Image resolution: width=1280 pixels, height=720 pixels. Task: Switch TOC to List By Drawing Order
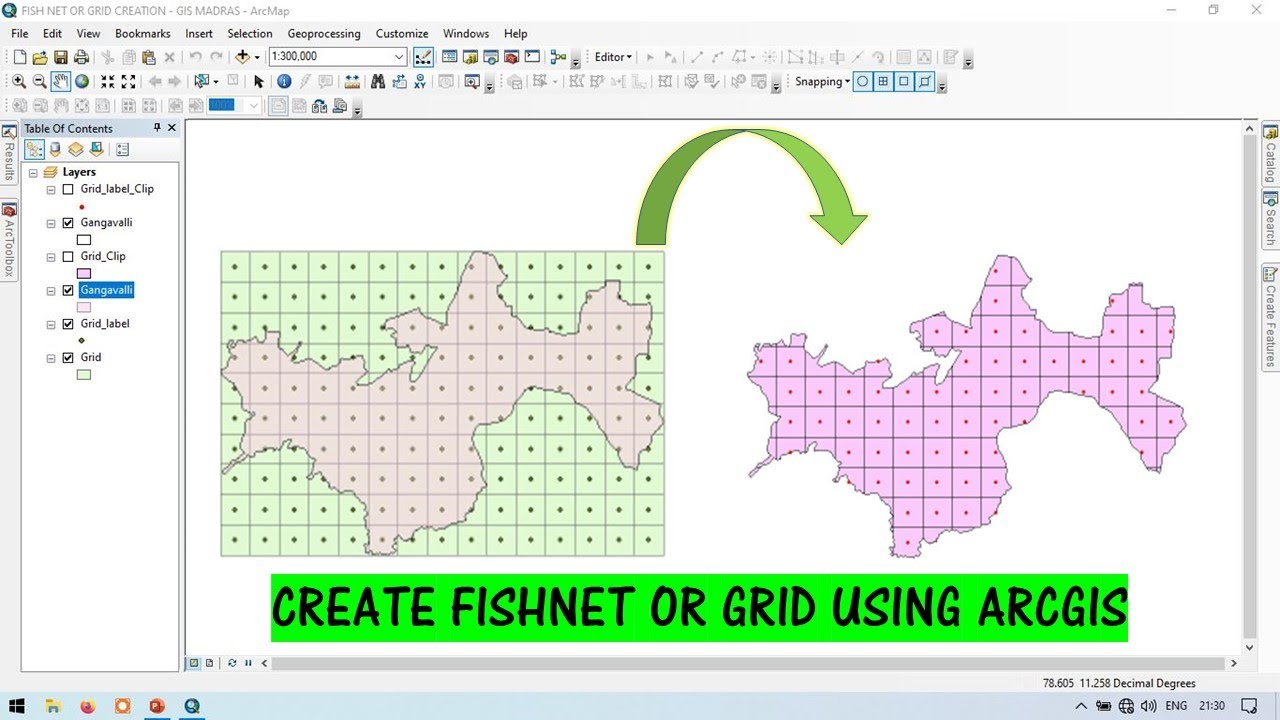coord(35,149)
